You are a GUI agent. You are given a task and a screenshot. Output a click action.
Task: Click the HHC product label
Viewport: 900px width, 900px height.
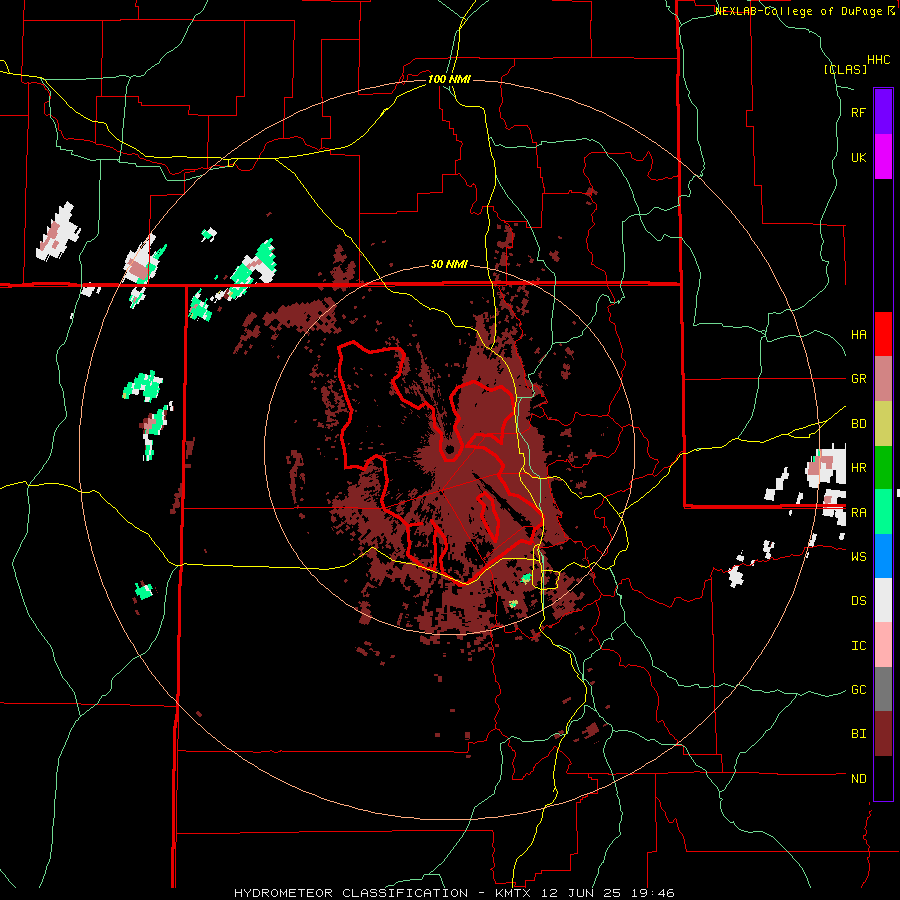[x=878, y=60]
